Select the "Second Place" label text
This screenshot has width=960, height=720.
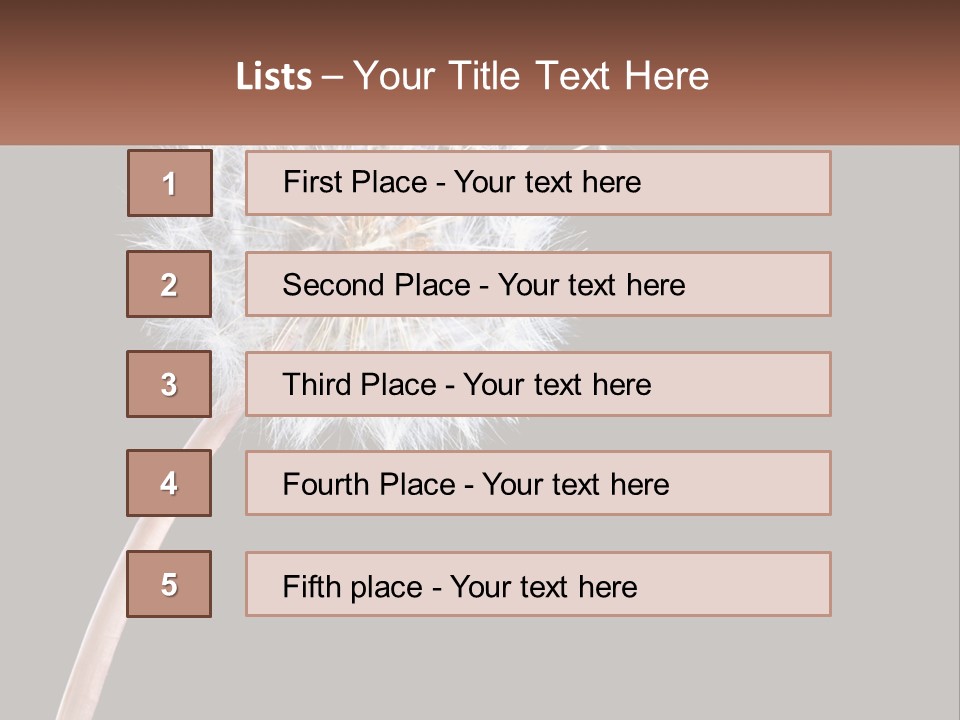pyautogui.click(x=375, y=285)
